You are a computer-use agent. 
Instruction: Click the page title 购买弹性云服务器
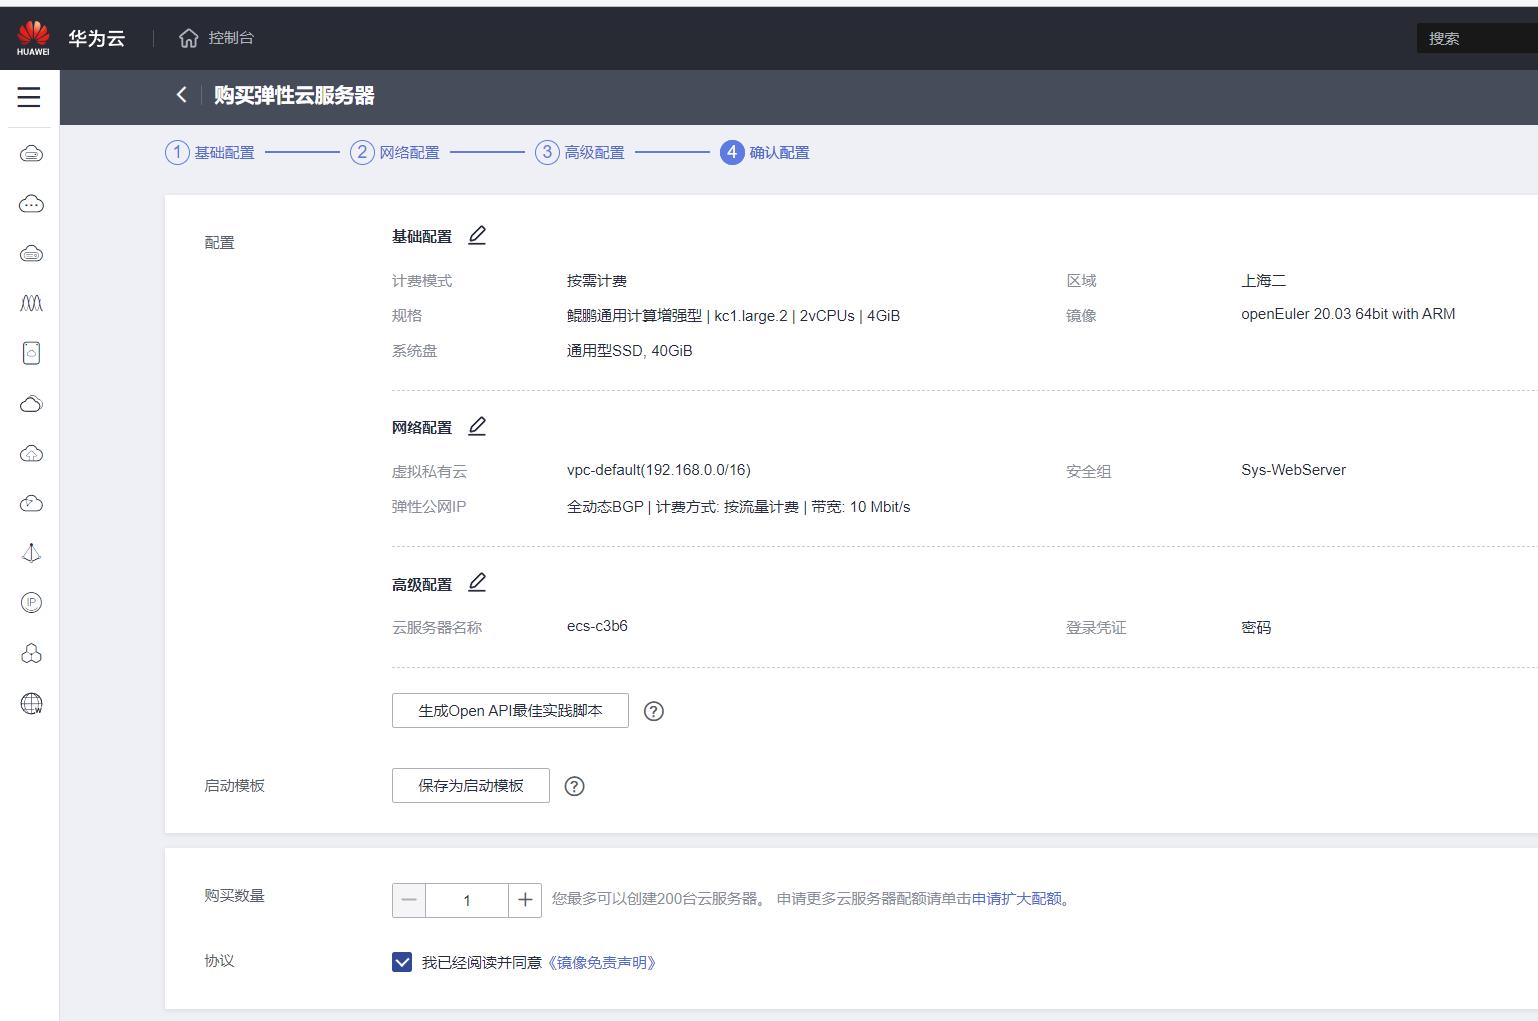point(294,95)
